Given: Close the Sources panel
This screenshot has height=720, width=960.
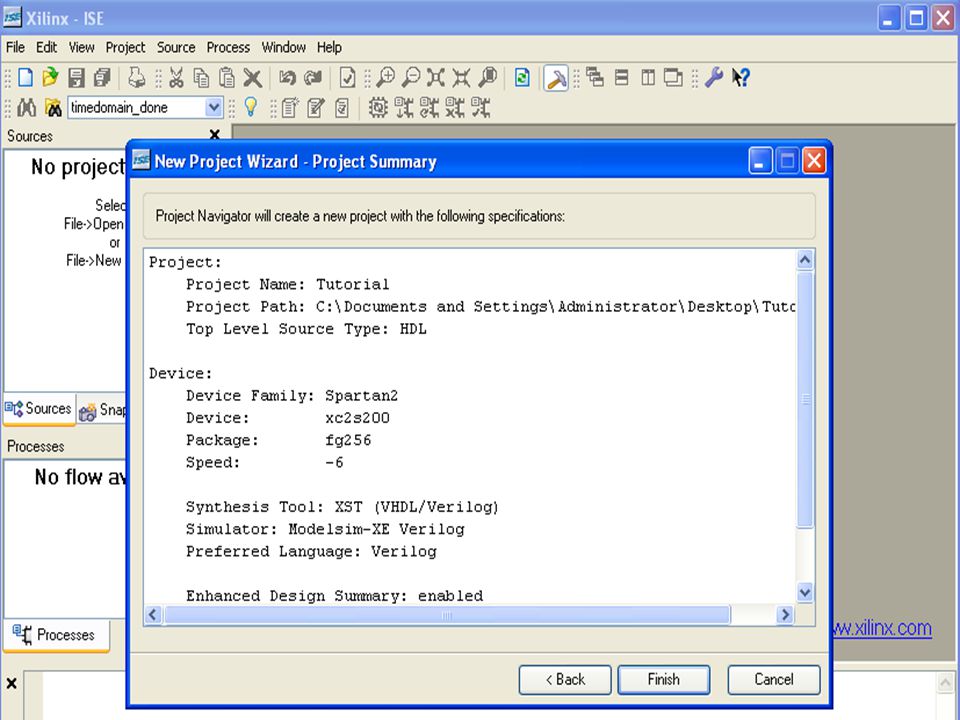Looking at the screenshot, I should click(214, 135).
